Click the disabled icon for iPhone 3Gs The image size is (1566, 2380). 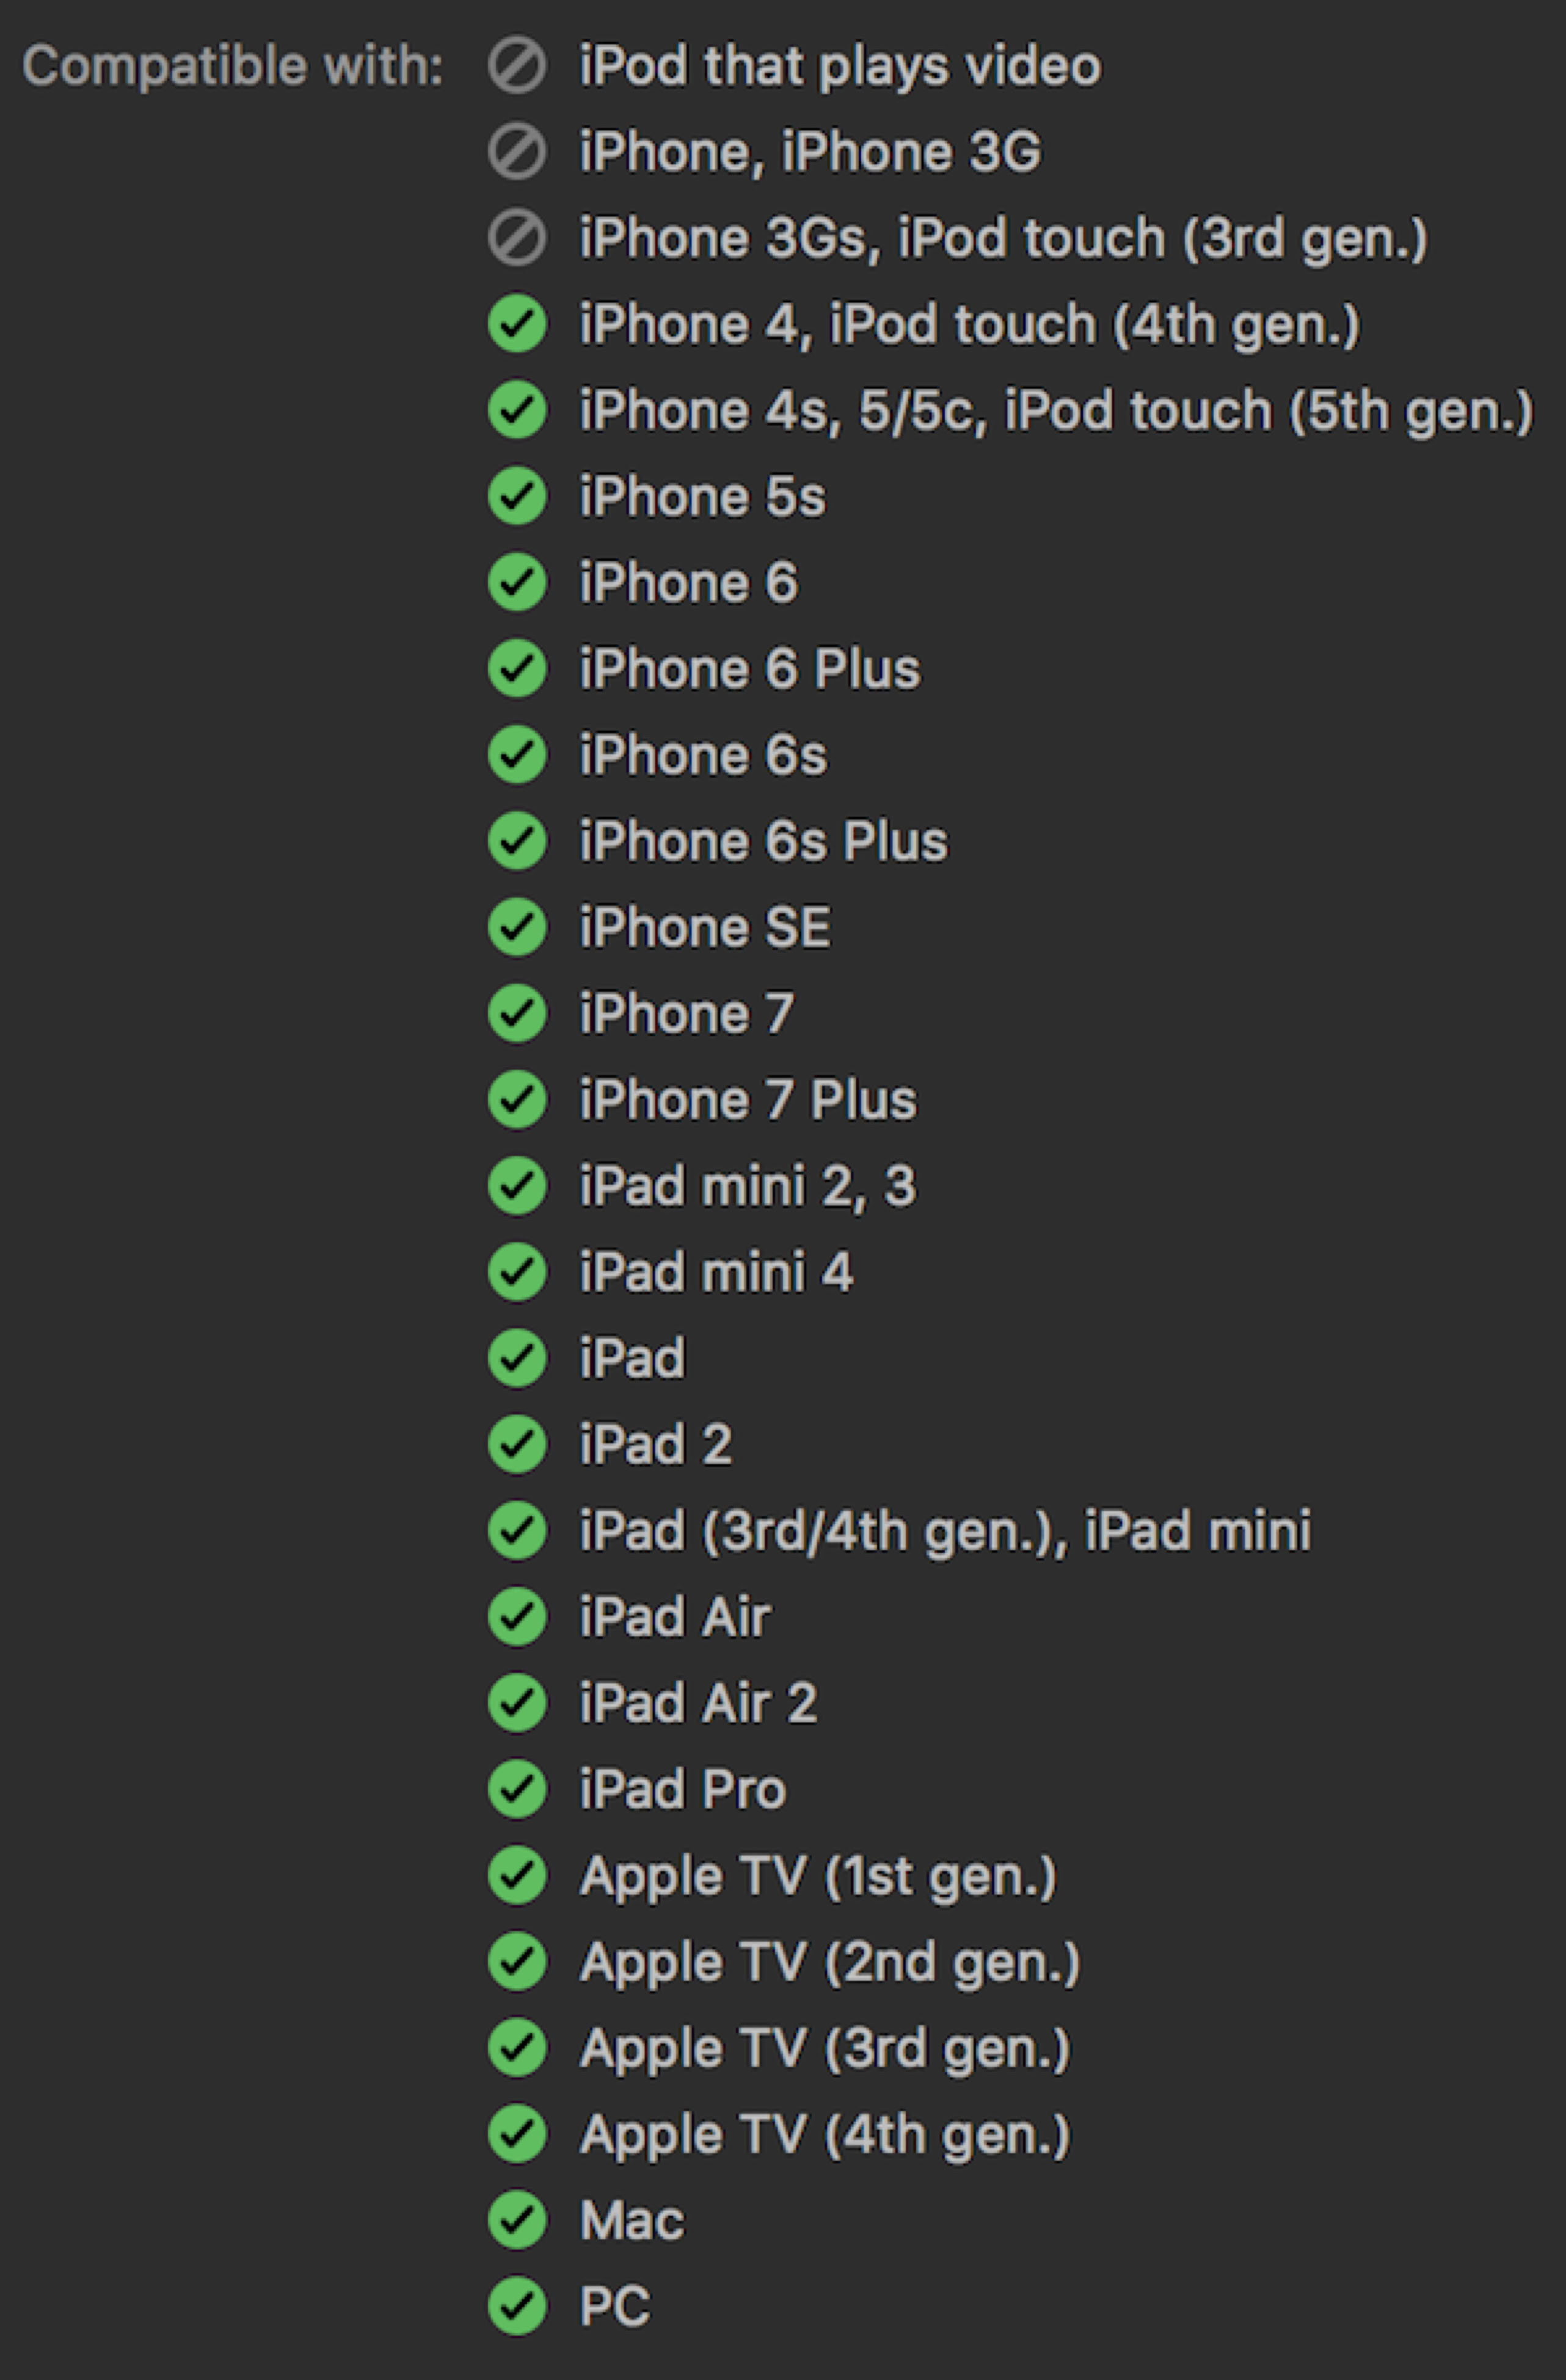(517, 238)
